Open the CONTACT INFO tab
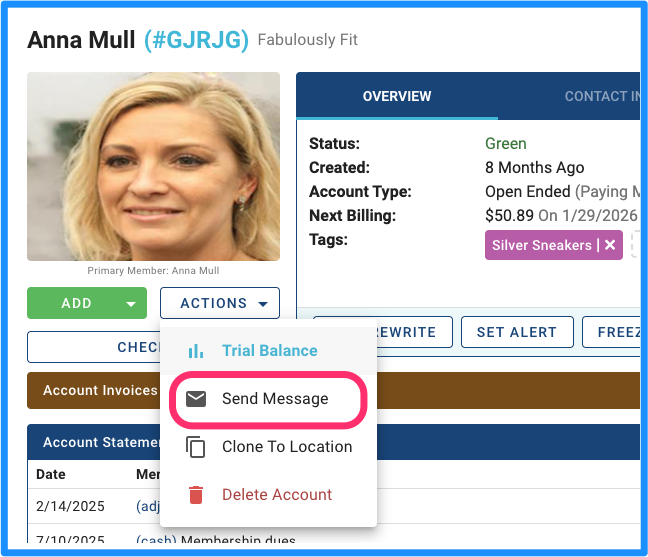648x557 pixels. (x=602, y=96)
